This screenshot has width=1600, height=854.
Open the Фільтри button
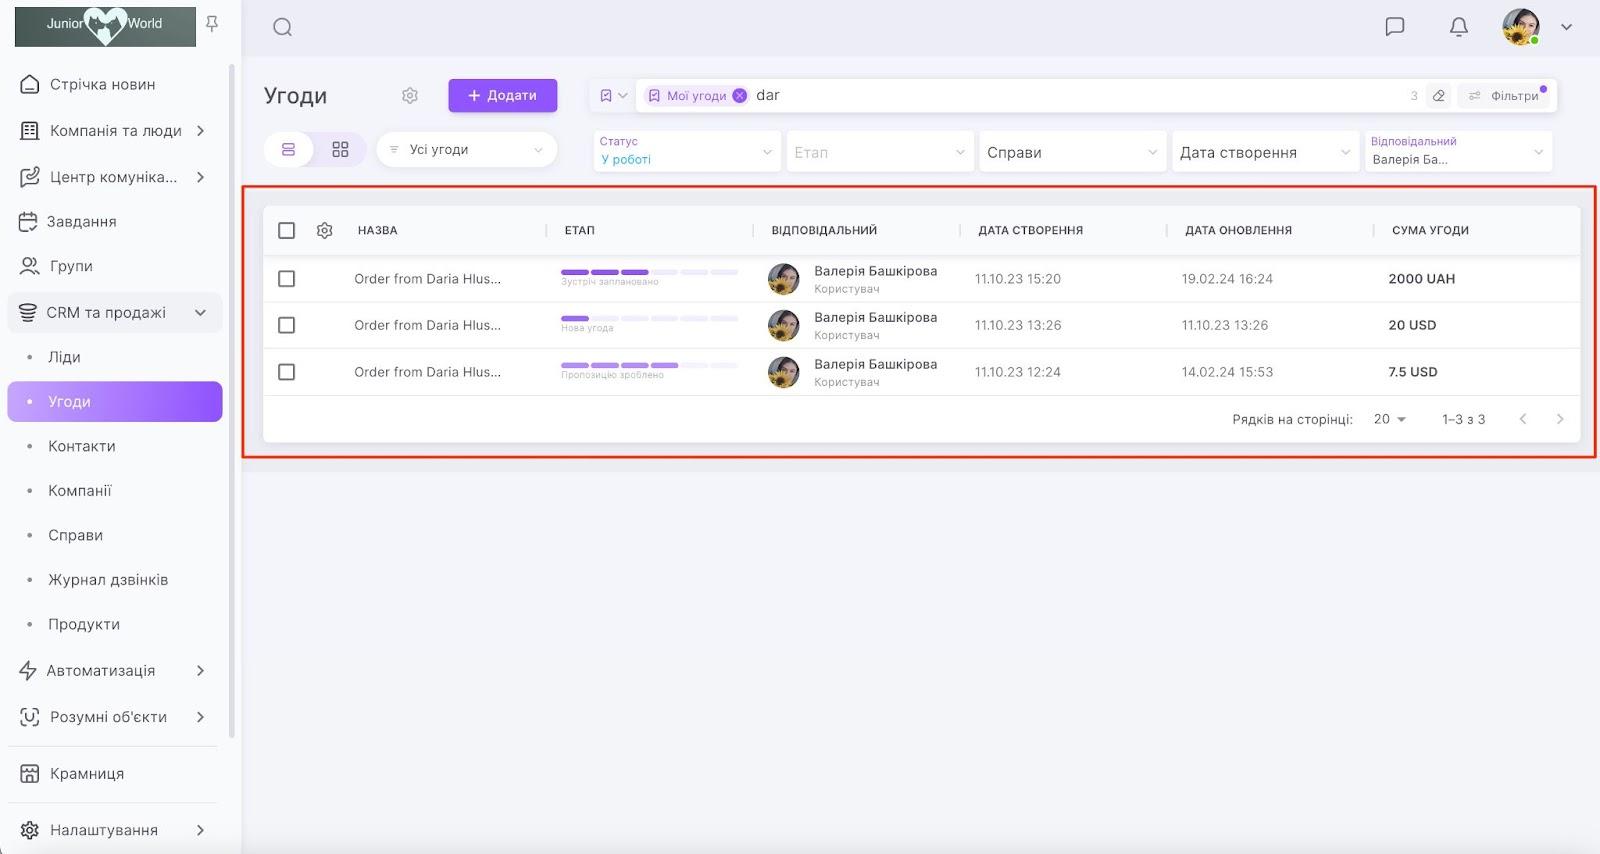[1505, 96]
